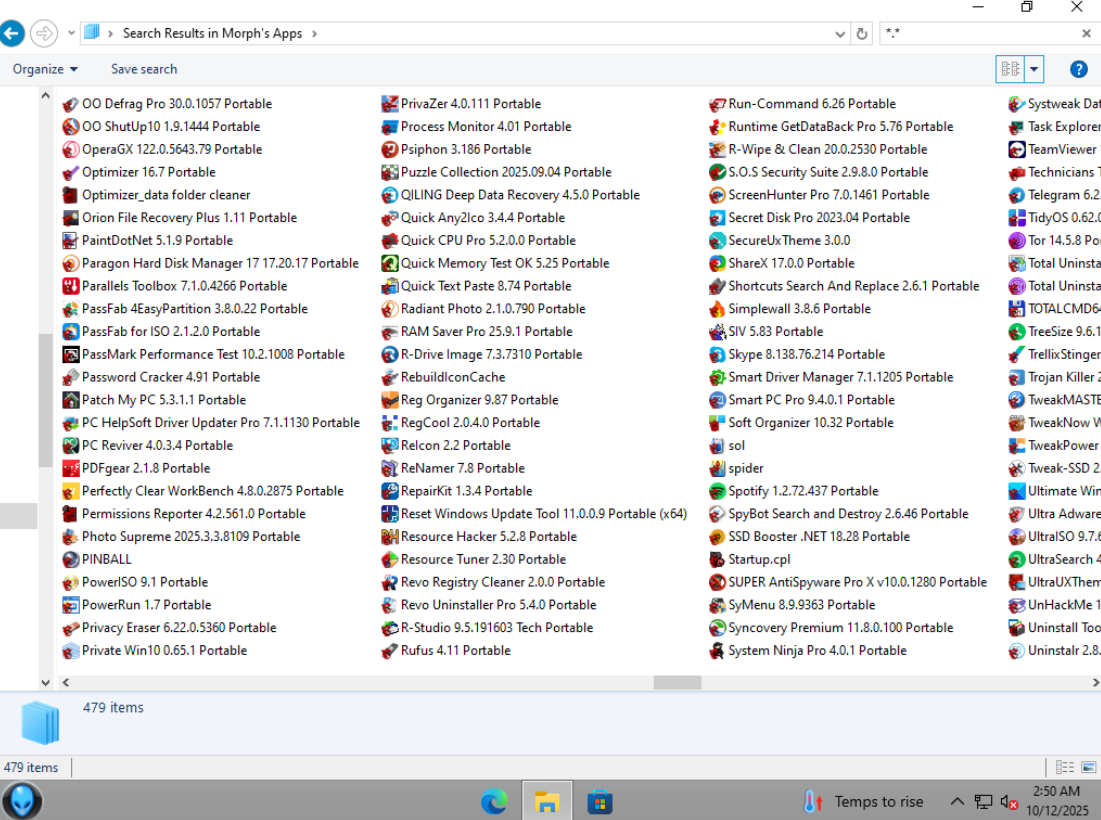Open the Organize dropdown menu

[x=45, y=69]
